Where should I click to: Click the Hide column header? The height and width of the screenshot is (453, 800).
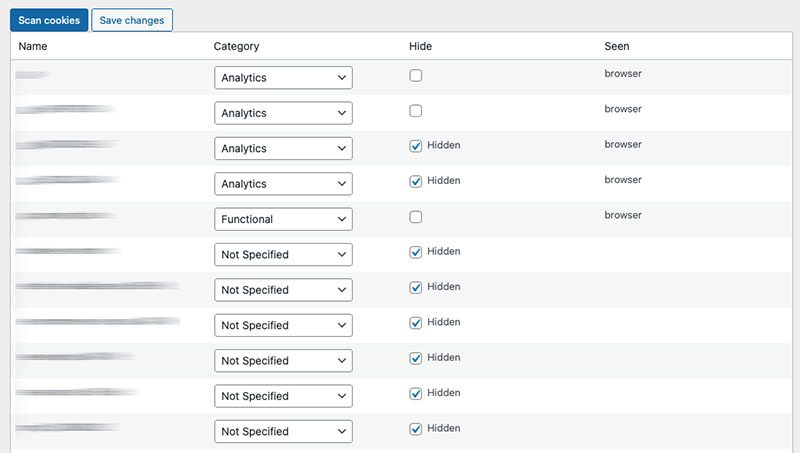click(420, 46)
